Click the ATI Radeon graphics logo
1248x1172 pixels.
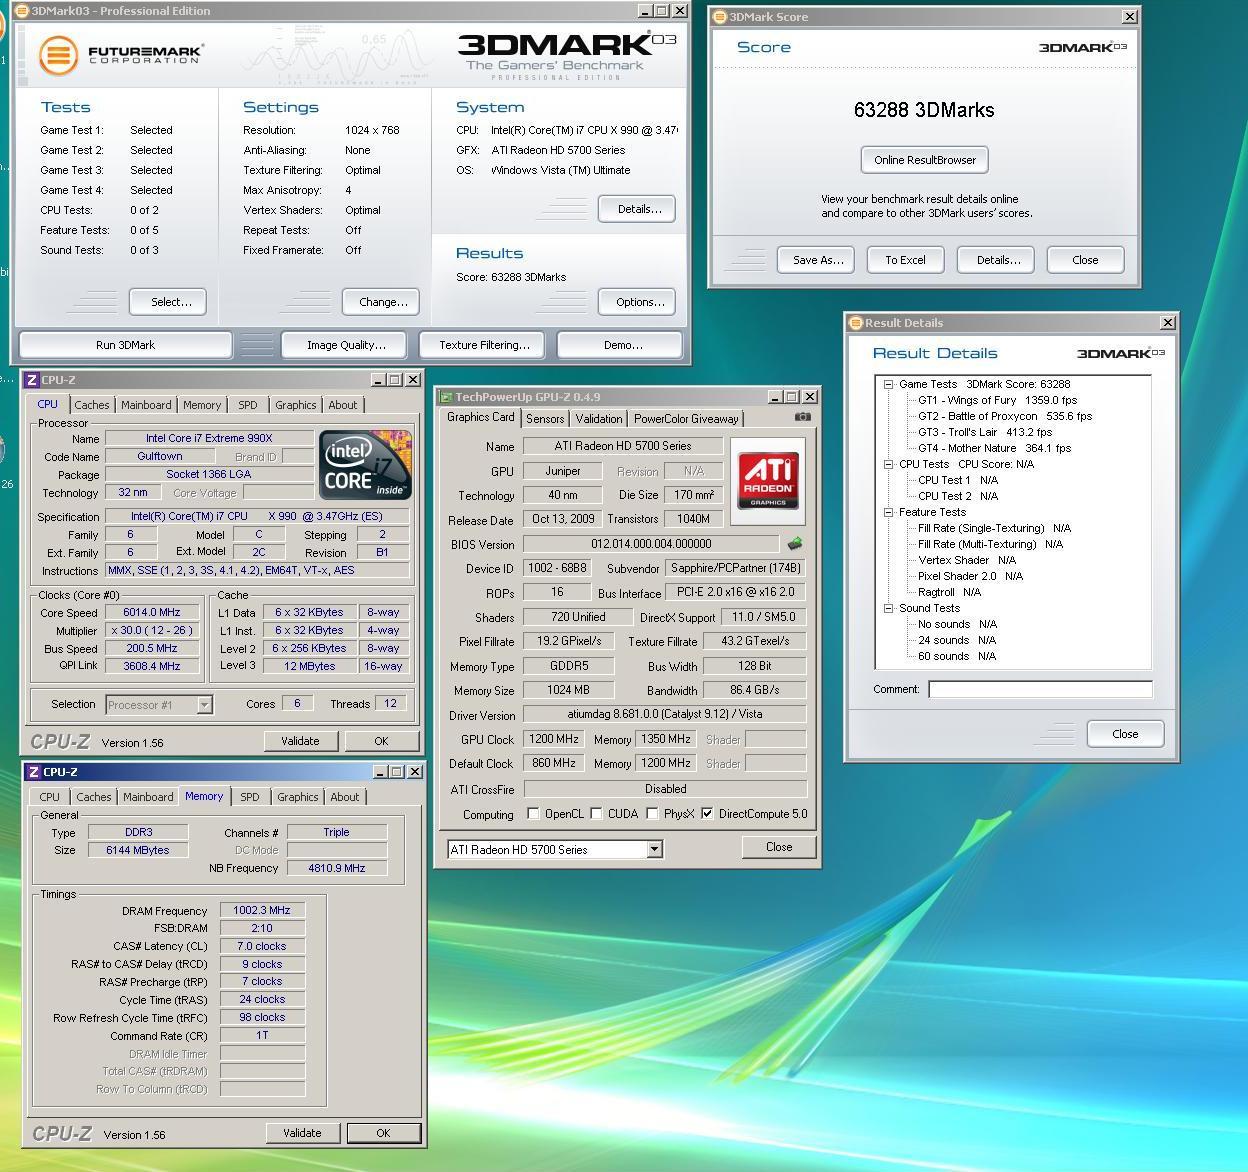point(768,481)
